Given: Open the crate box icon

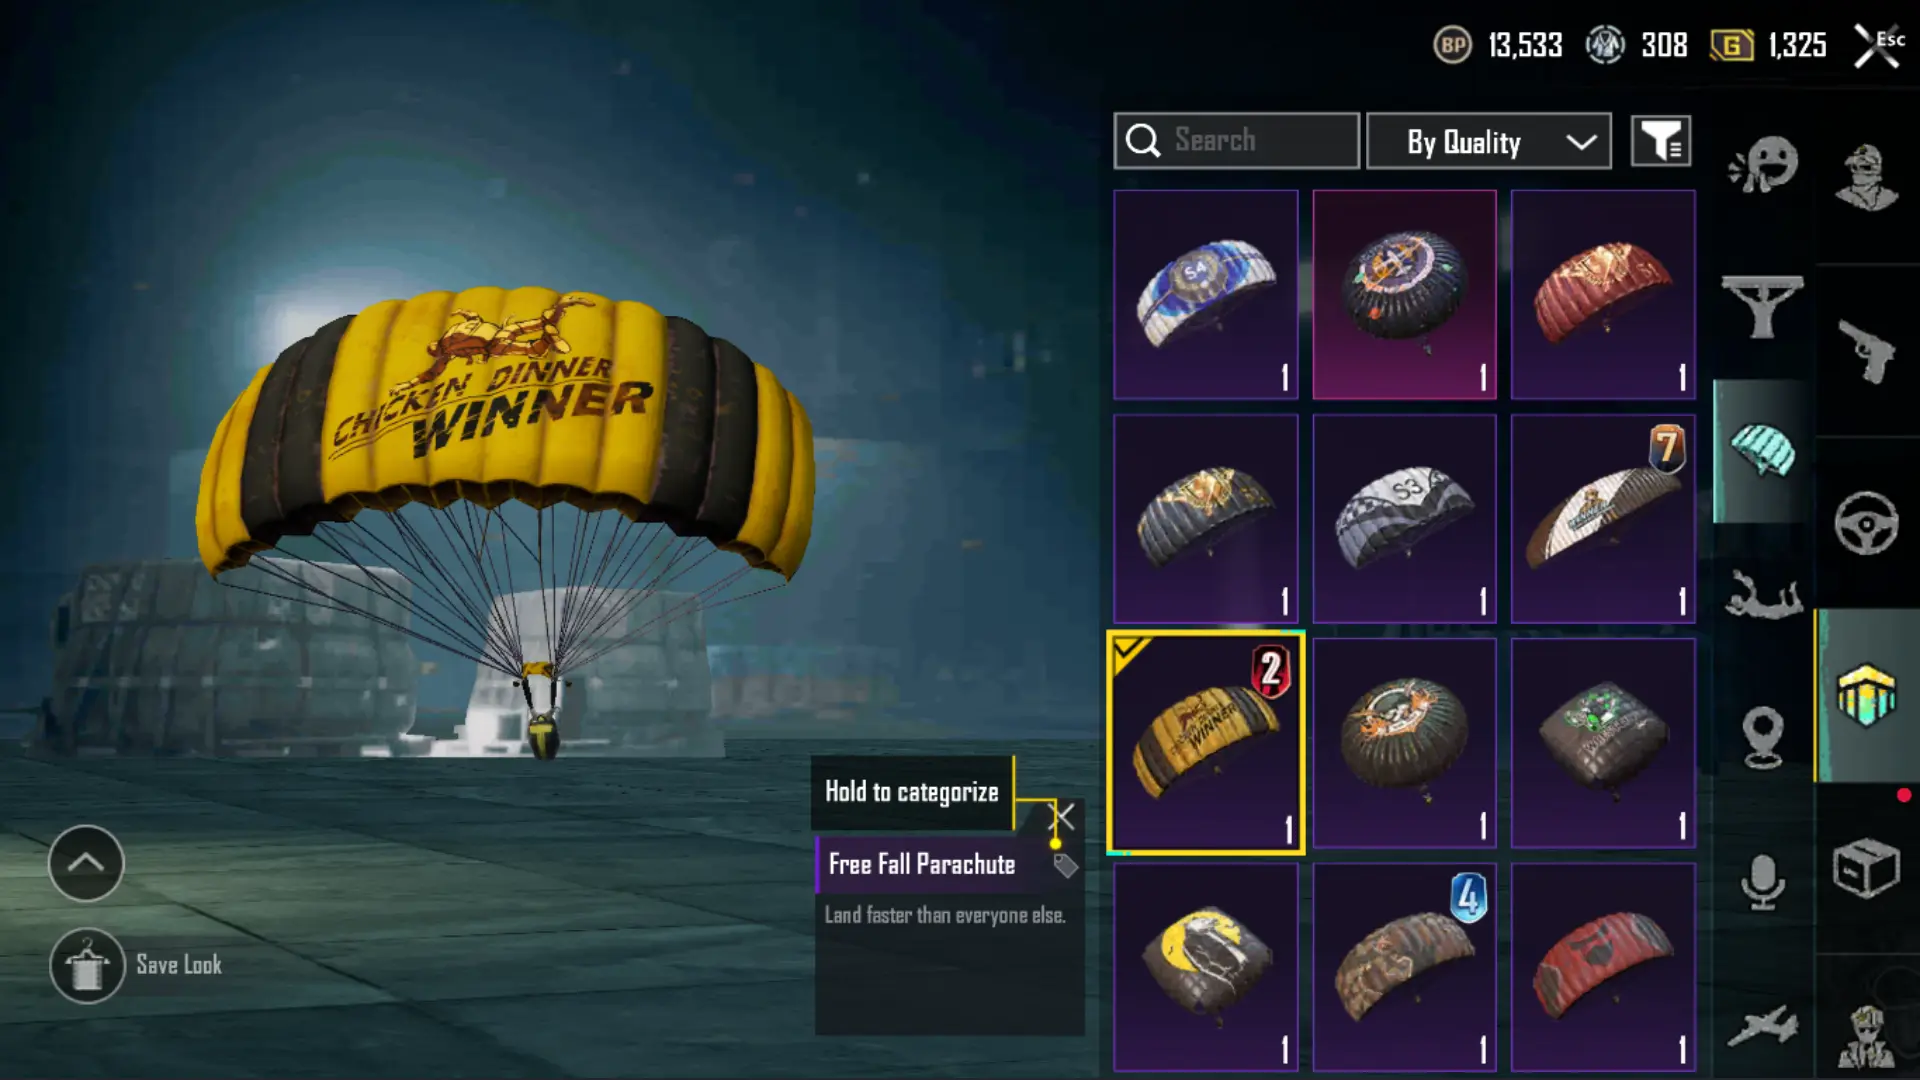Looking at the screenshot, I should pyautogui.click(x=1866, y=868).
